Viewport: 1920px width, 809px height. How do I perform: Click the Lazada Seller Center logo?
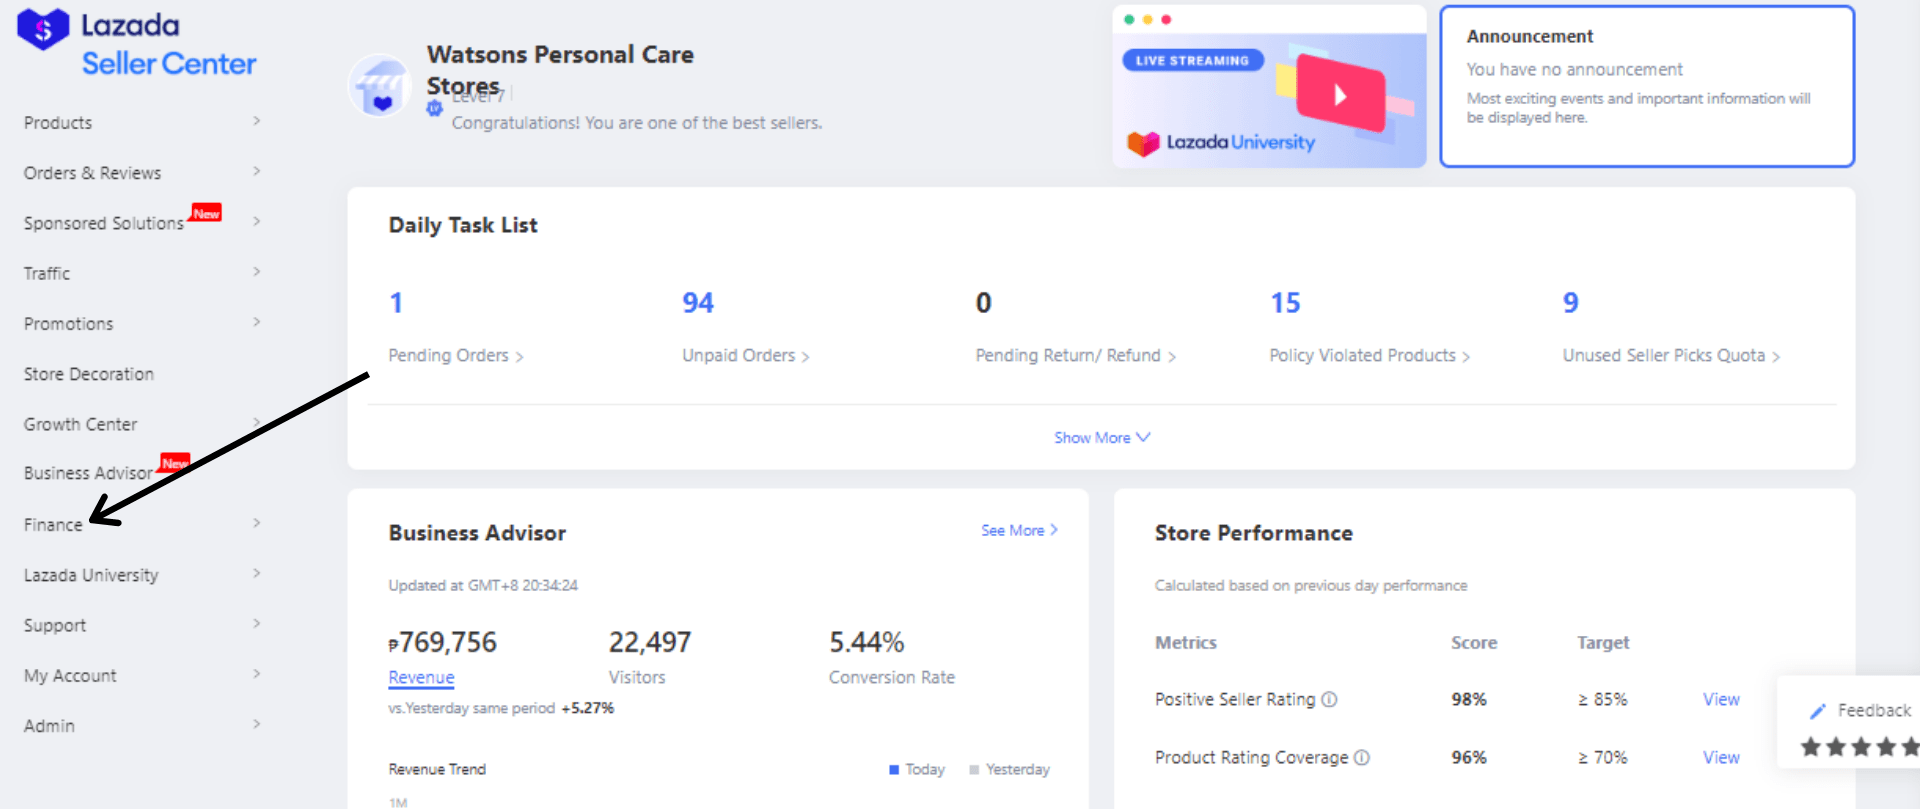[x=137, y=43]
